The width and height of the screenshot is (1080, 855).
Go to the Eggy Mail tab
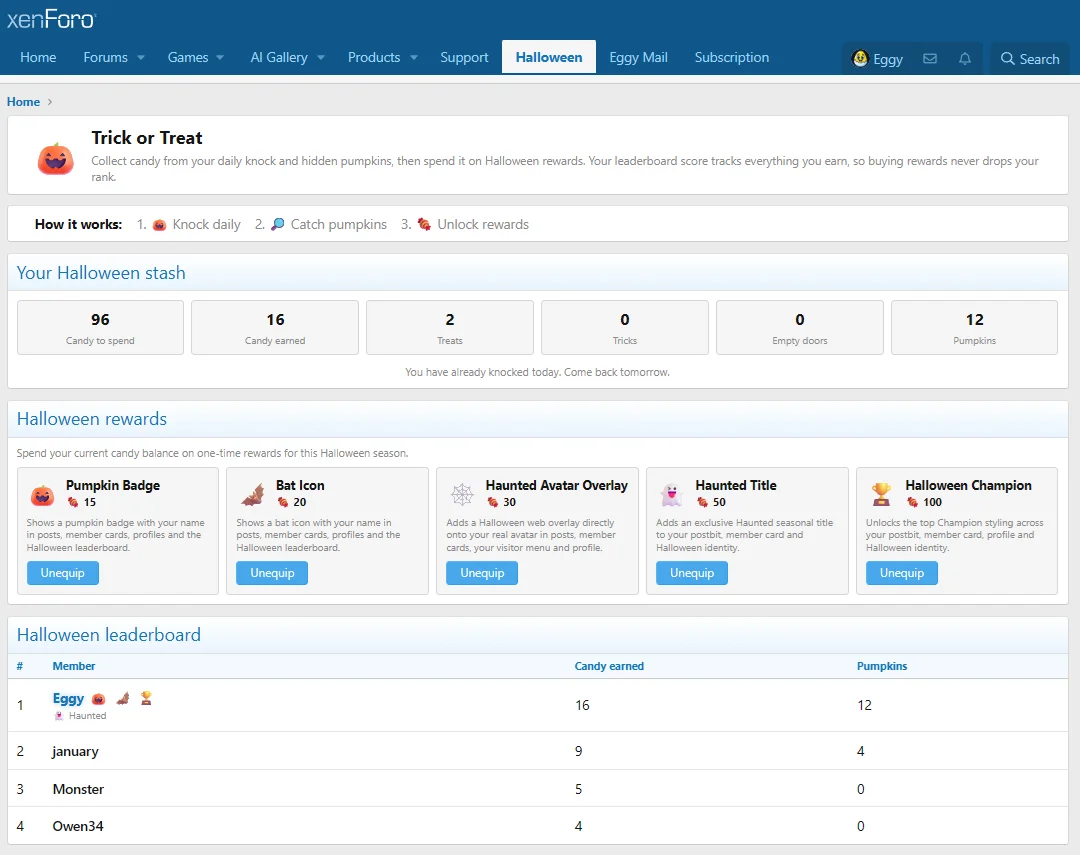(638, 57)
